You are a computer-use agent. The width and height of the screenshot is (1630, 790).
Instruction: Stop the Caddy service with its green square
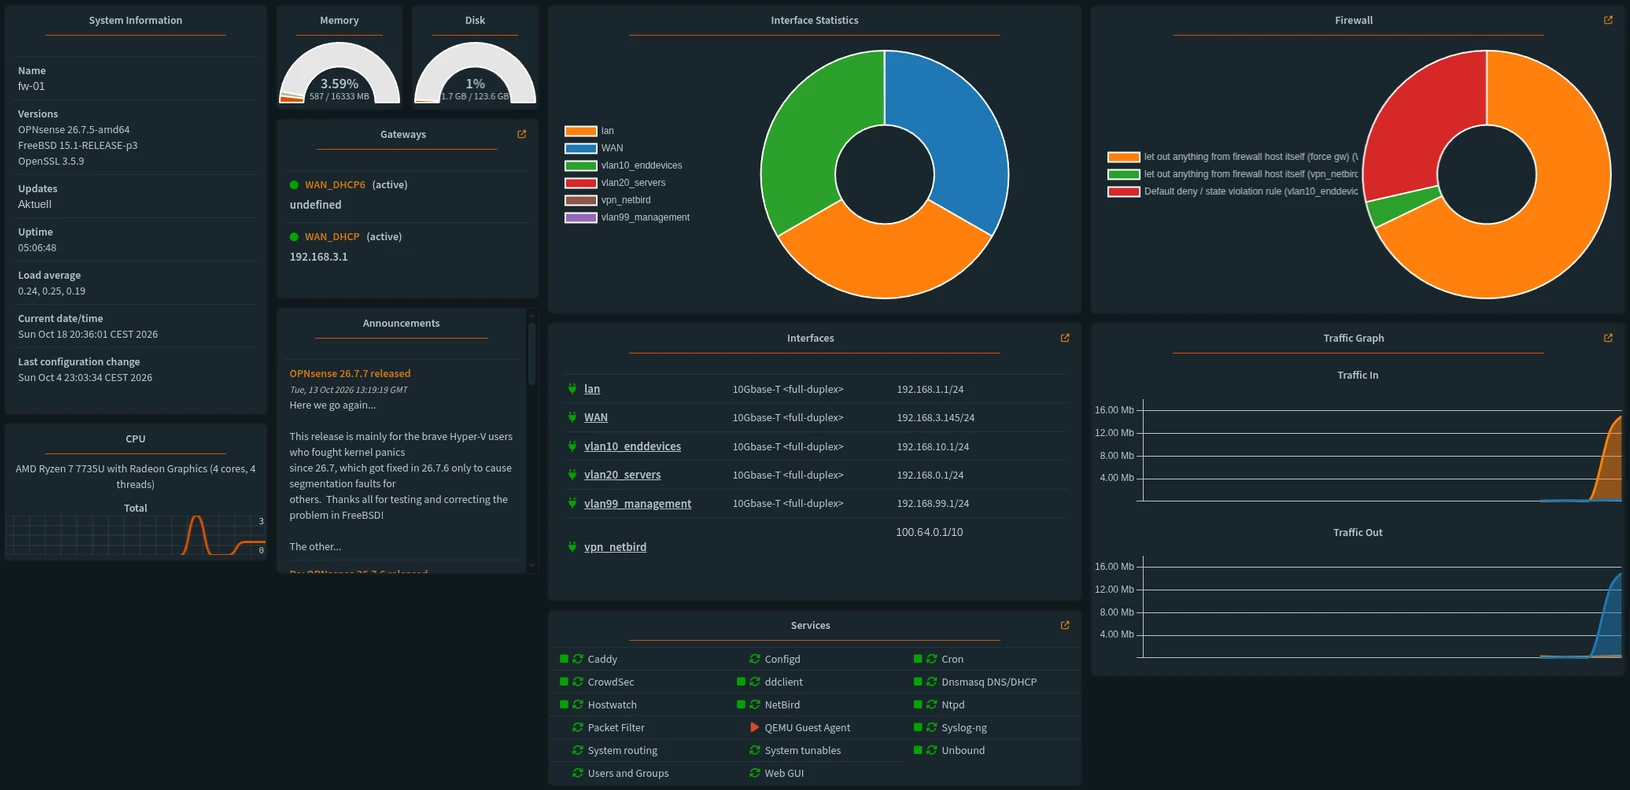(x=564, y=659)
